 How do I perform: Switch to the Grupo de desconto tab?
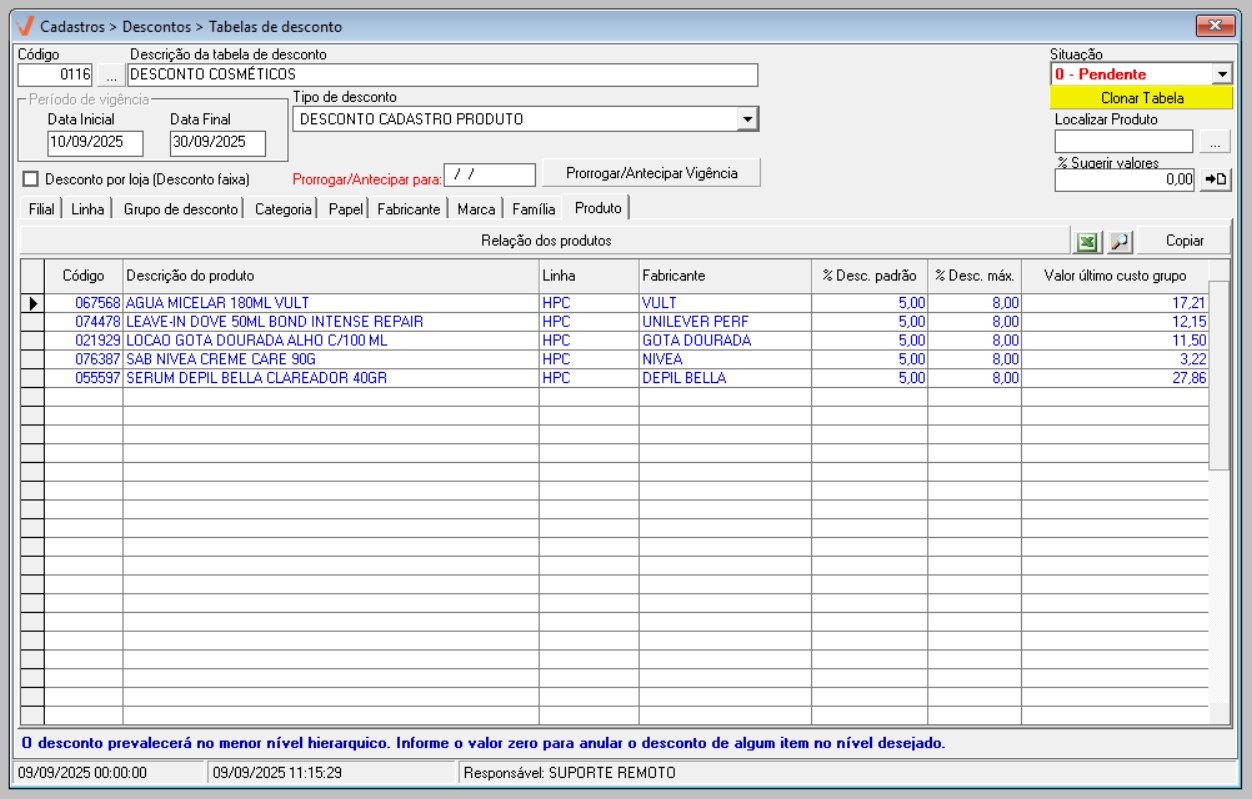point(181,209)
